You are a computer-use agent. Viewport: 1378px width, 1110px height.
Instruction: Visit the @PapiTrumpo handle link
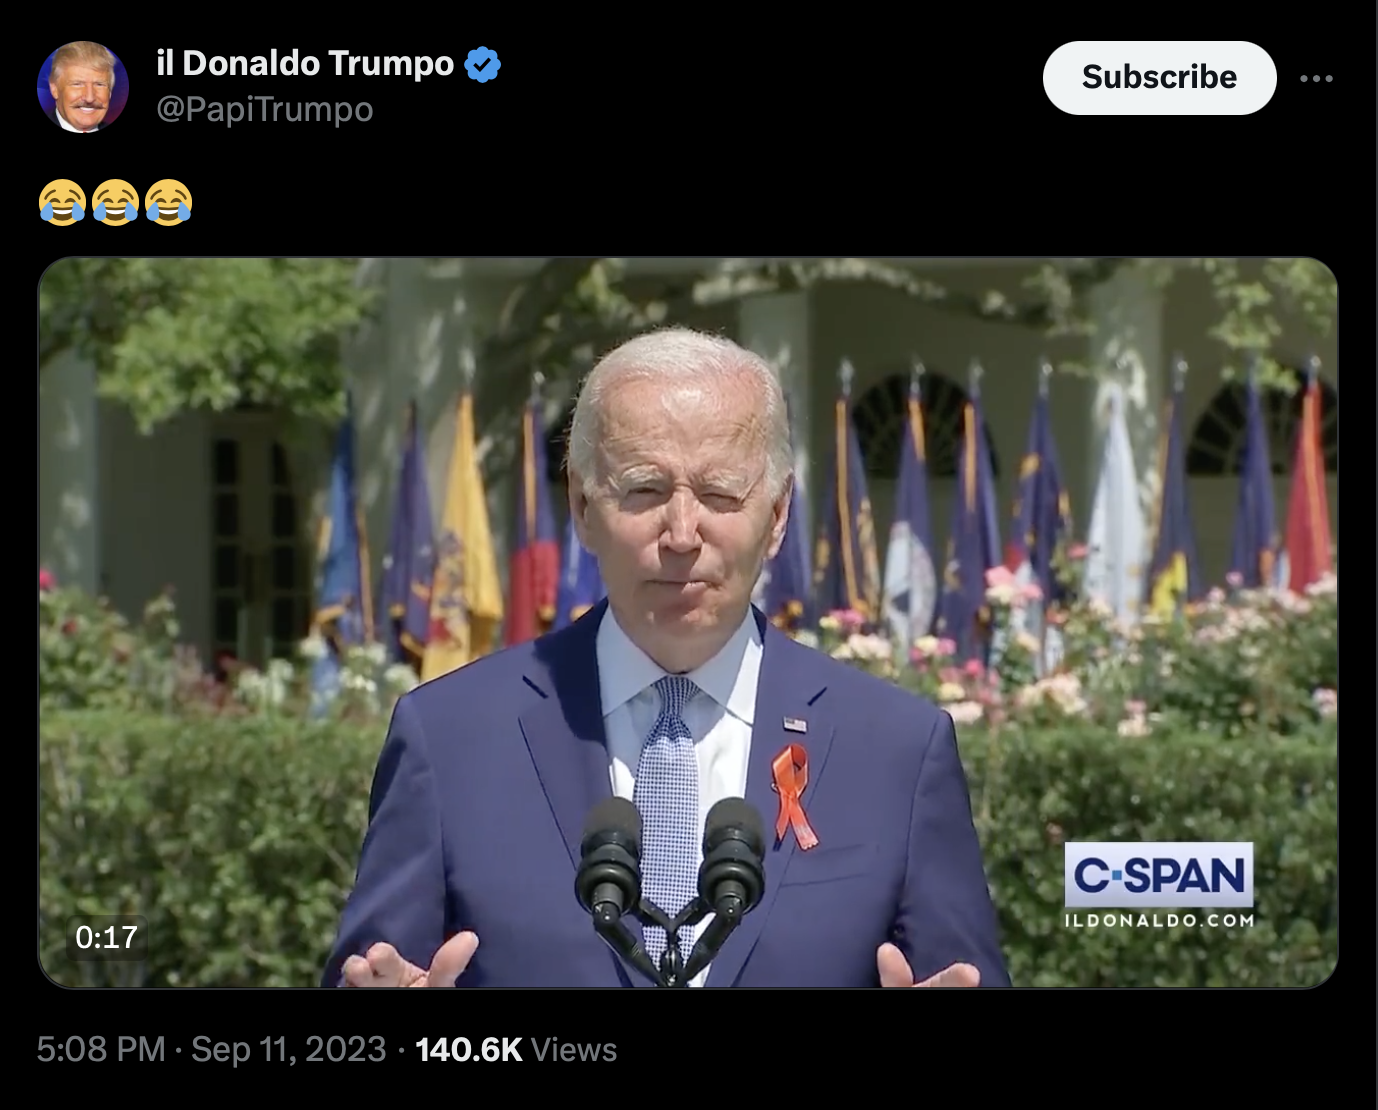264,109
